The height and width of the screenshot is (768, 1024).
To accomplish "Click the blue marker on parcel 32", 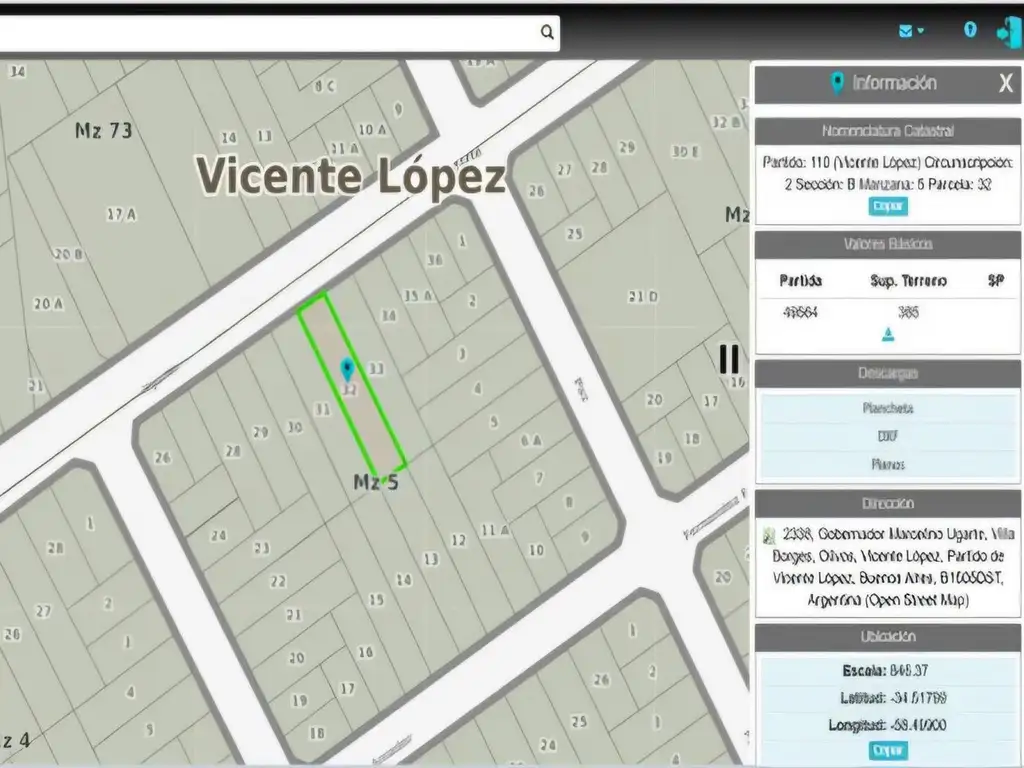I will (x=347, y=368).
